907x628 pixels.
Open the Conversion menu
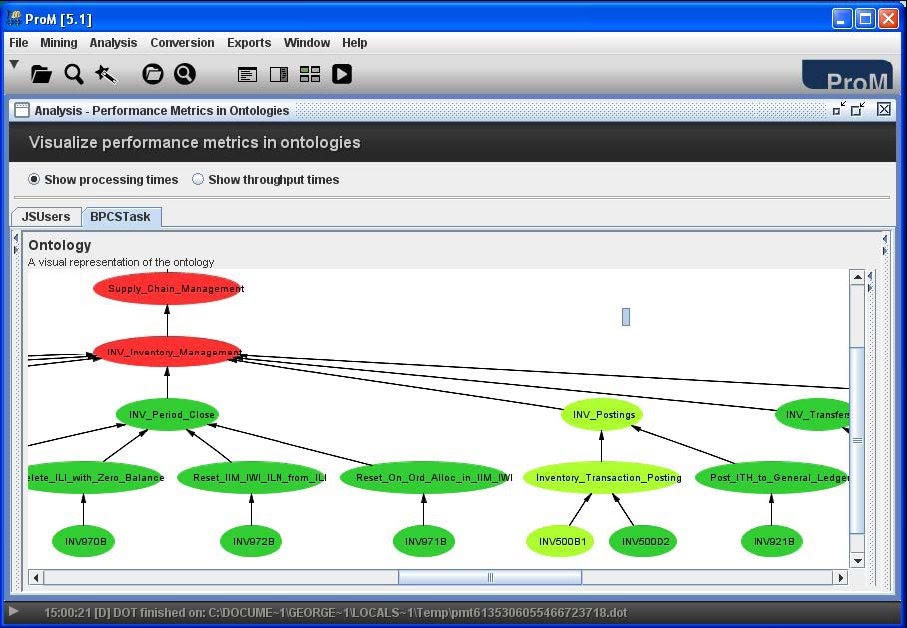pyautogui.click(x=182, y=43)
